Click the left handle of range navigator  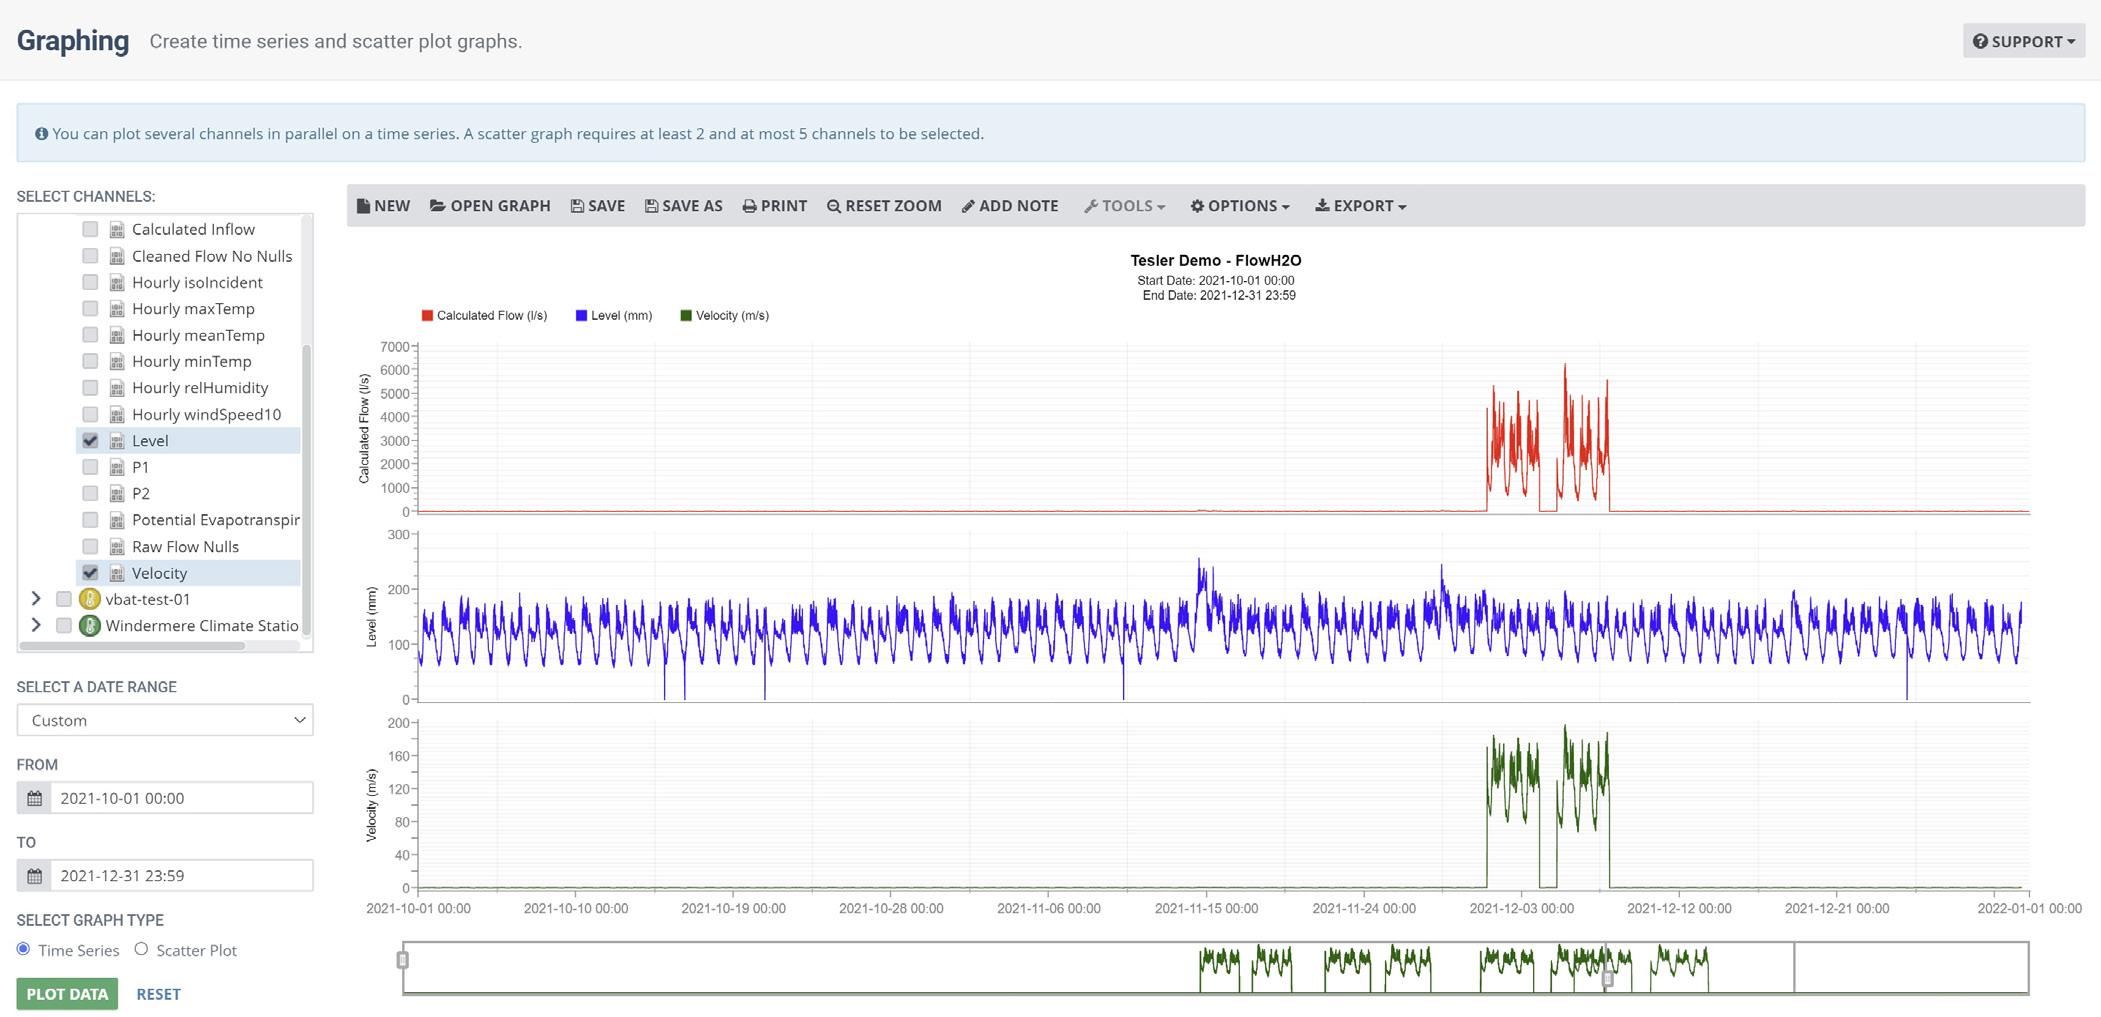(x=403, y=960)
